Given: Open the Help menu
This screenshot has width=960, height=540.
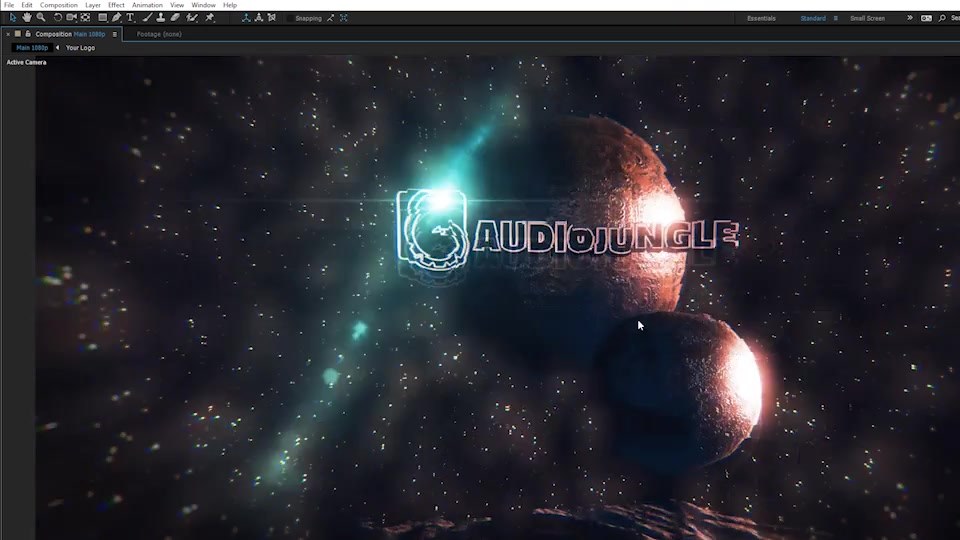Looking at the screenshot, I should click(x=230, y=5).
